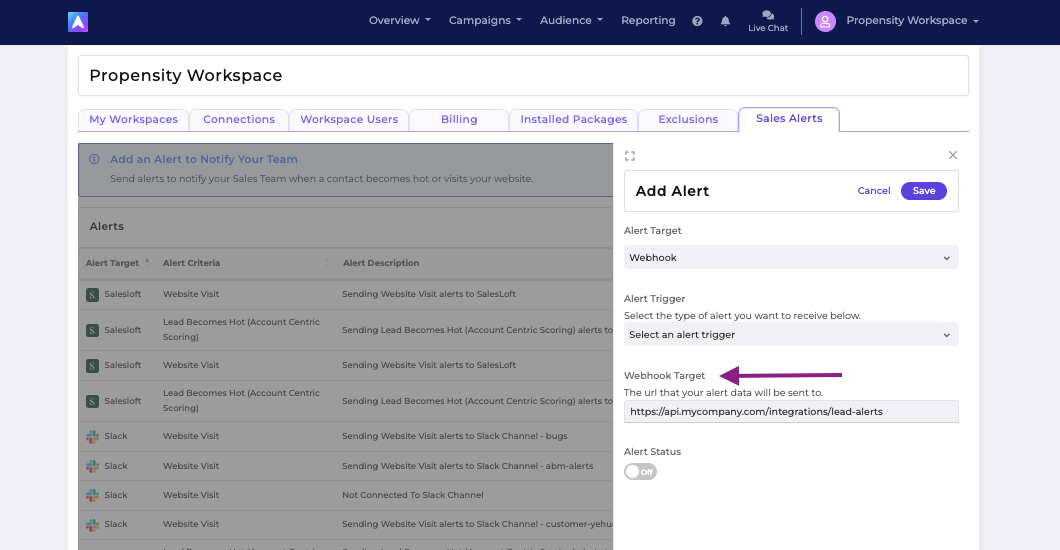Open Installed Packages tab
Screen dimensions: 1060x550
pos(573,120)
